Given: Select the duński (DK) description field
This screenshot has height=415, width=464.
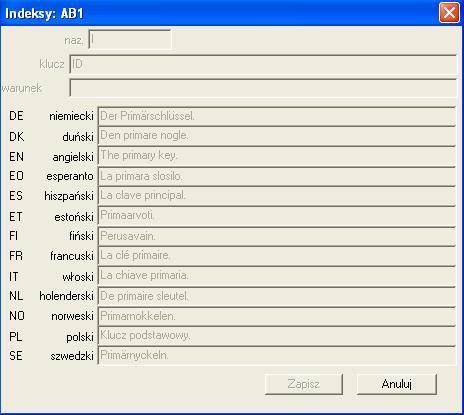Looking at the screenshot, I should [277, 136].
